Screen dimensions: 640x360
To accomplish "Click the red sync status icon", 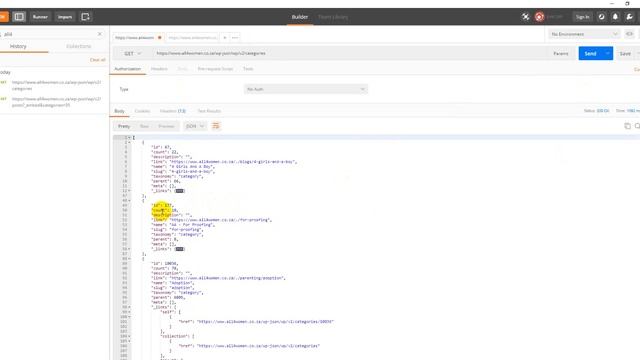I will coord(539,17).
